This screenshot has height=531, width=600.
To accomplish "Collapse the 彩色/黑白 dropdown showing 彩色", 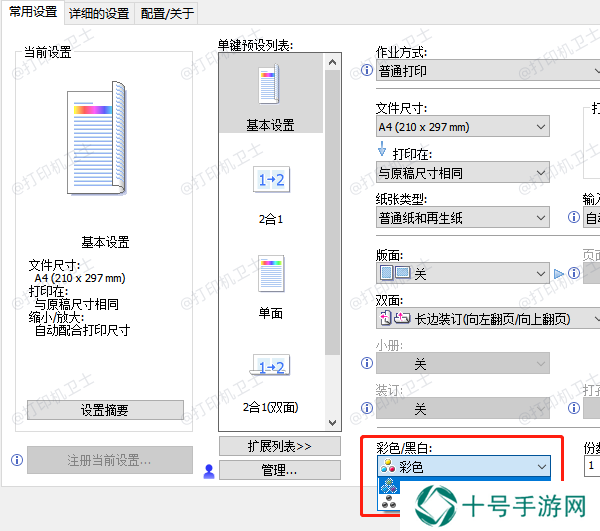I will point(464,466).
